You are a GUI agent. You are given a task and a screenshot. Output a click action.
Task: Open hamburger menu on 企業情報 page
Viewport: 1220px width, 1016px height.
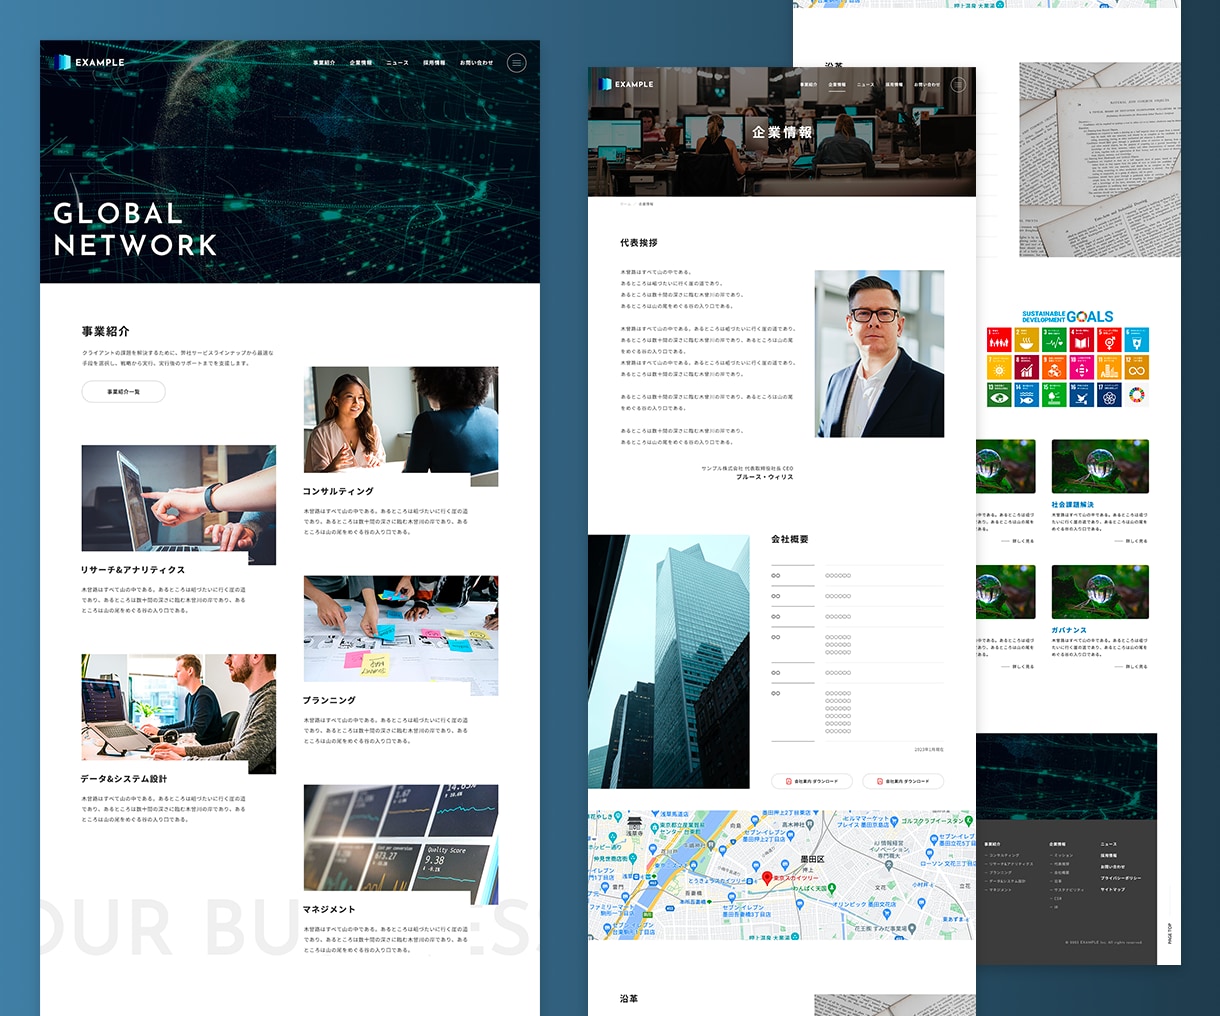(958, 84)
